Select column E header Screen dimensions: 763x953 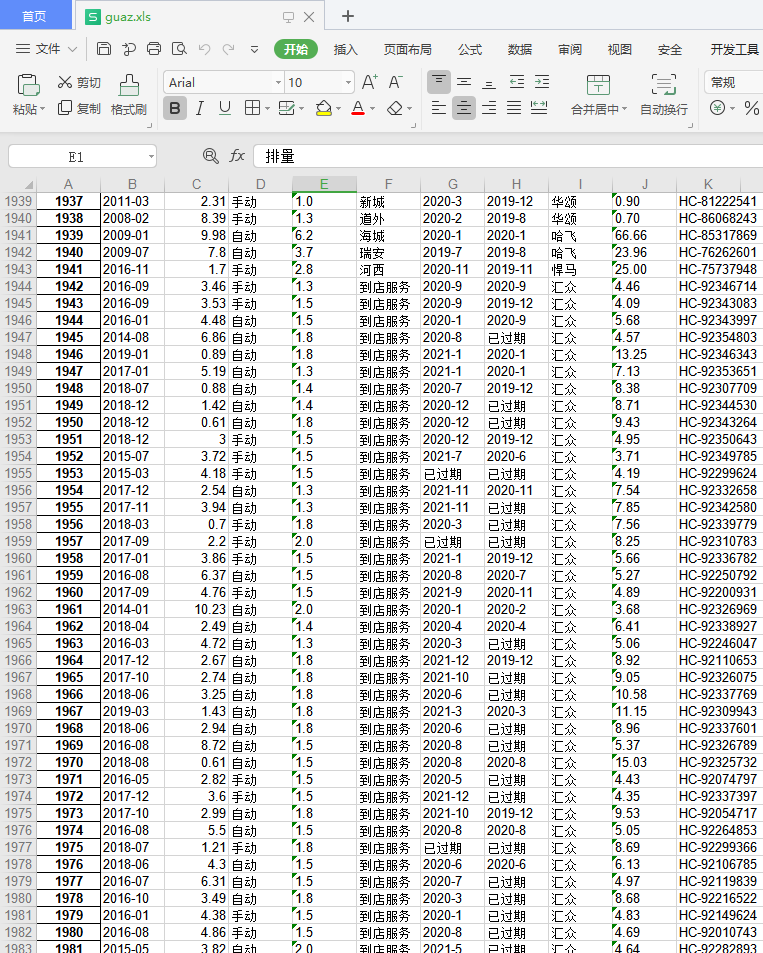coord(324,184)
